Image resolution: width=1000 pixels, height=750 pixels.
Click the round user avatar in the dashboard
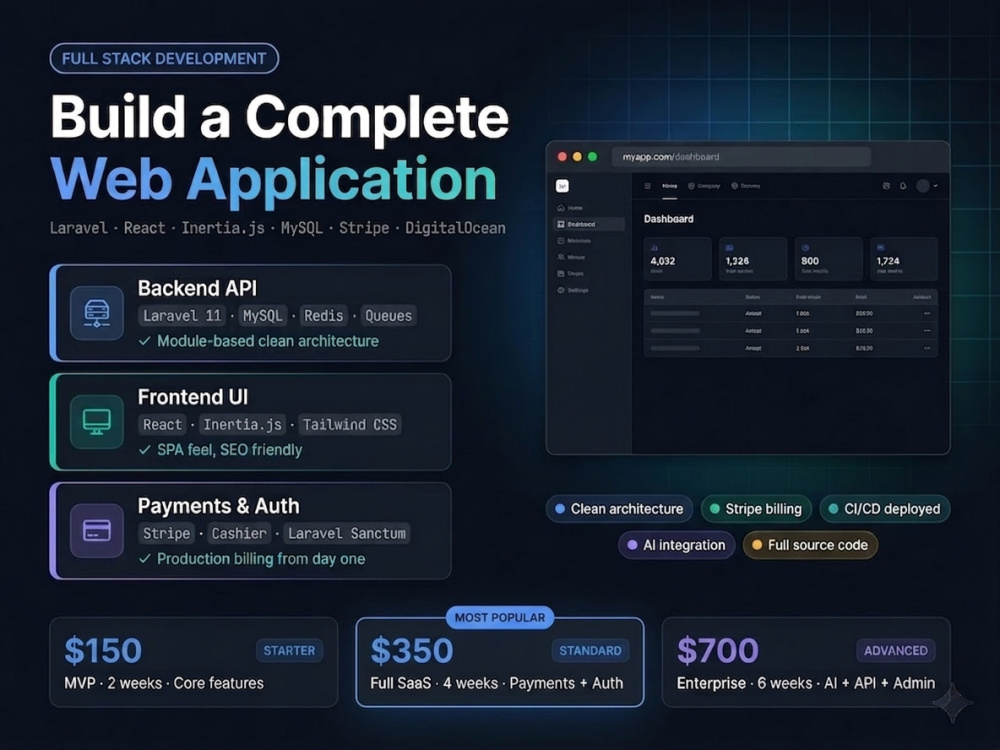(x=922, y=186)
